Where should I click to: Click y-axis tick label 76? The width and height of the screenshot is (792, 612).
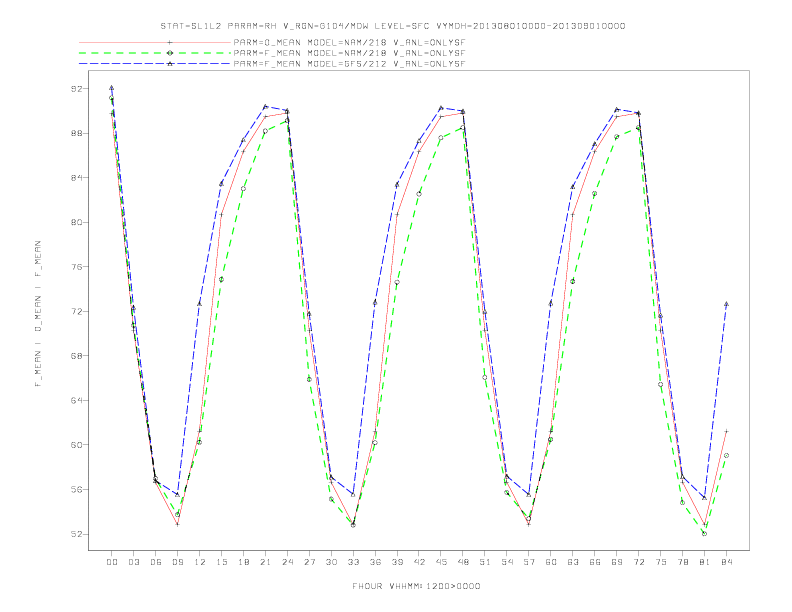[77, 267]
